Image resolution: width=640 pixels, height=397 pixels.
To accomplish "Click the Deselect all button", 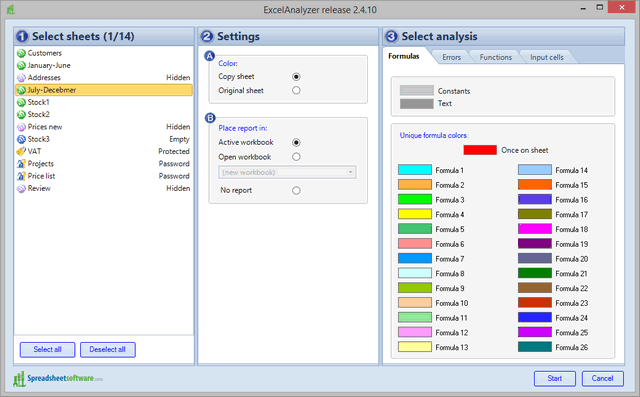I will tap(108, 350).
